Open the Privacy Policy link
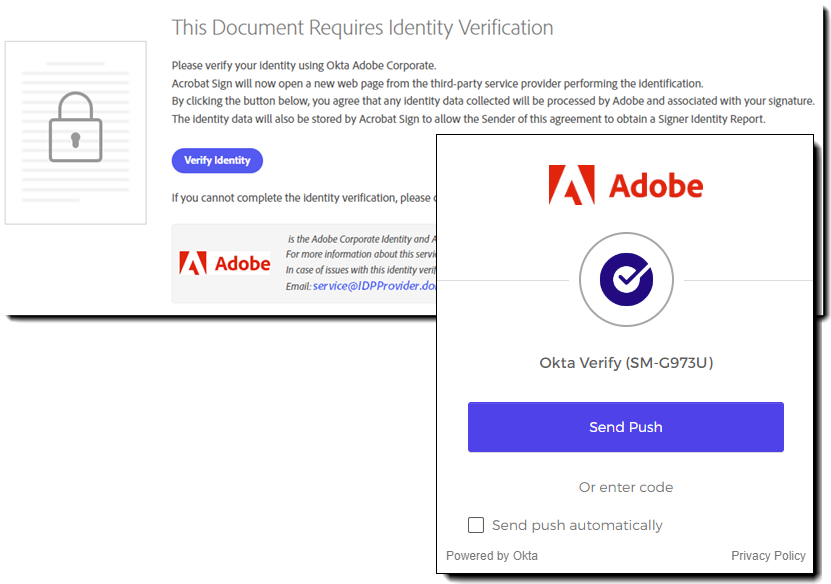Viewport: 831px width, 584px height. [768, 556]
